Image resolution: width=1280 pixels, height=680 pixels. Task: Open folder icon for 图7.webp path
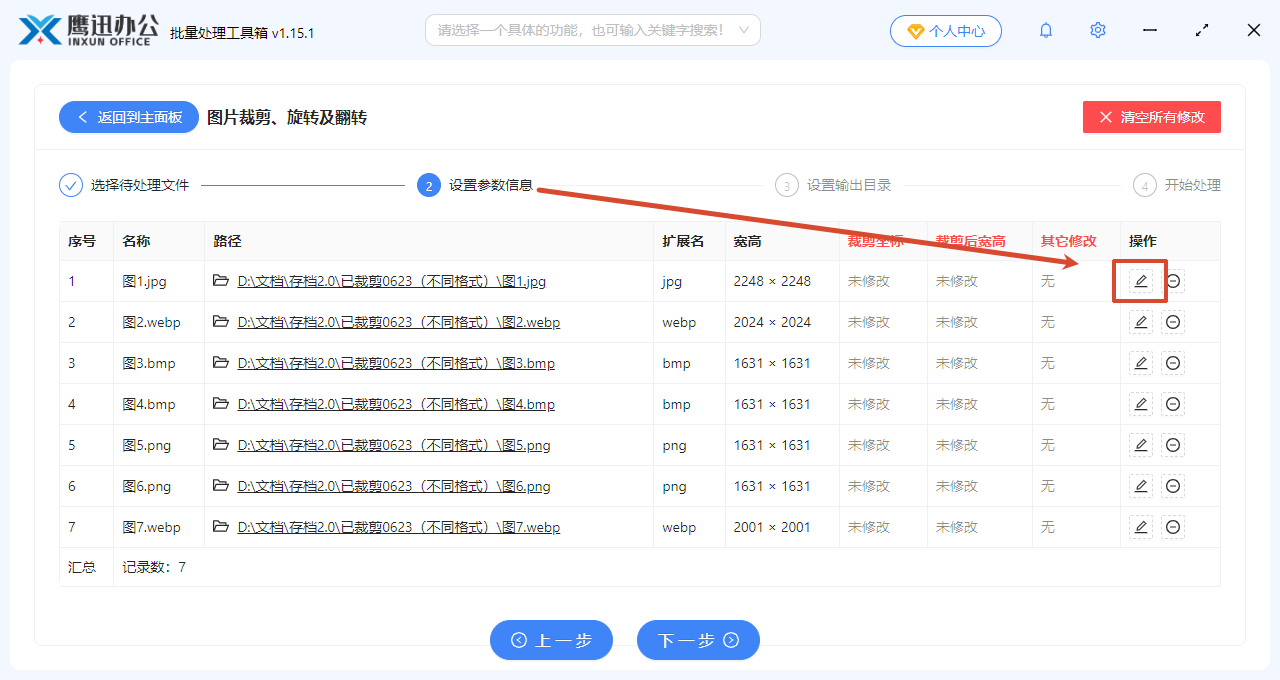click(x=221, y=527)
